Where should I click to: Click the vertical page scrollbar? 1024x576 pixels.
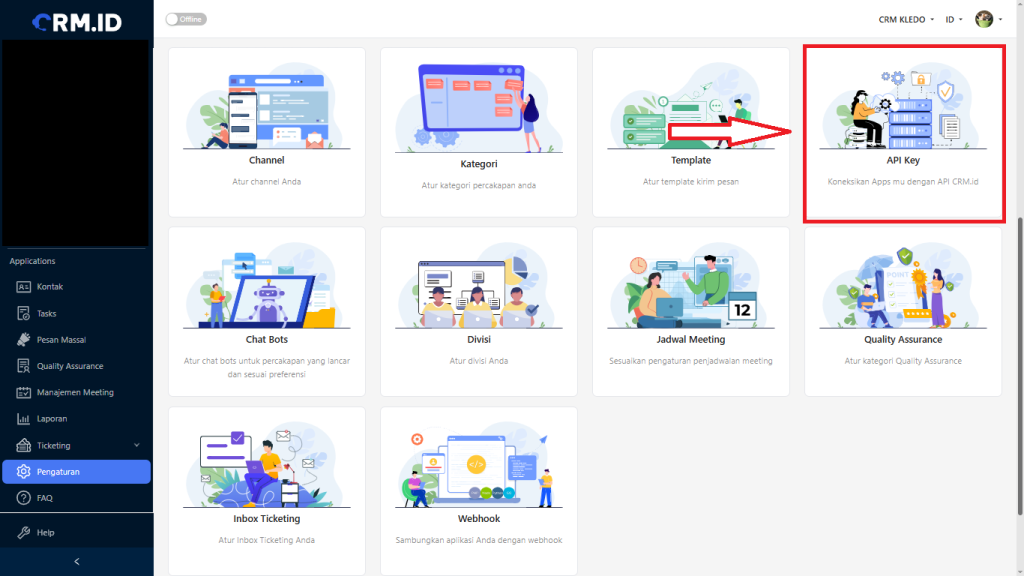click(1020, 366)
